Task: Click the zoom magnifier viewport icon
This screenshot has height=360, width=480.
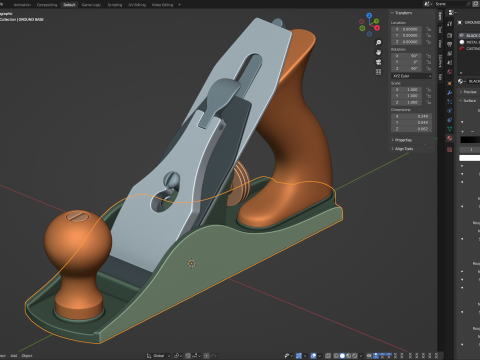Action: [378, 42]
